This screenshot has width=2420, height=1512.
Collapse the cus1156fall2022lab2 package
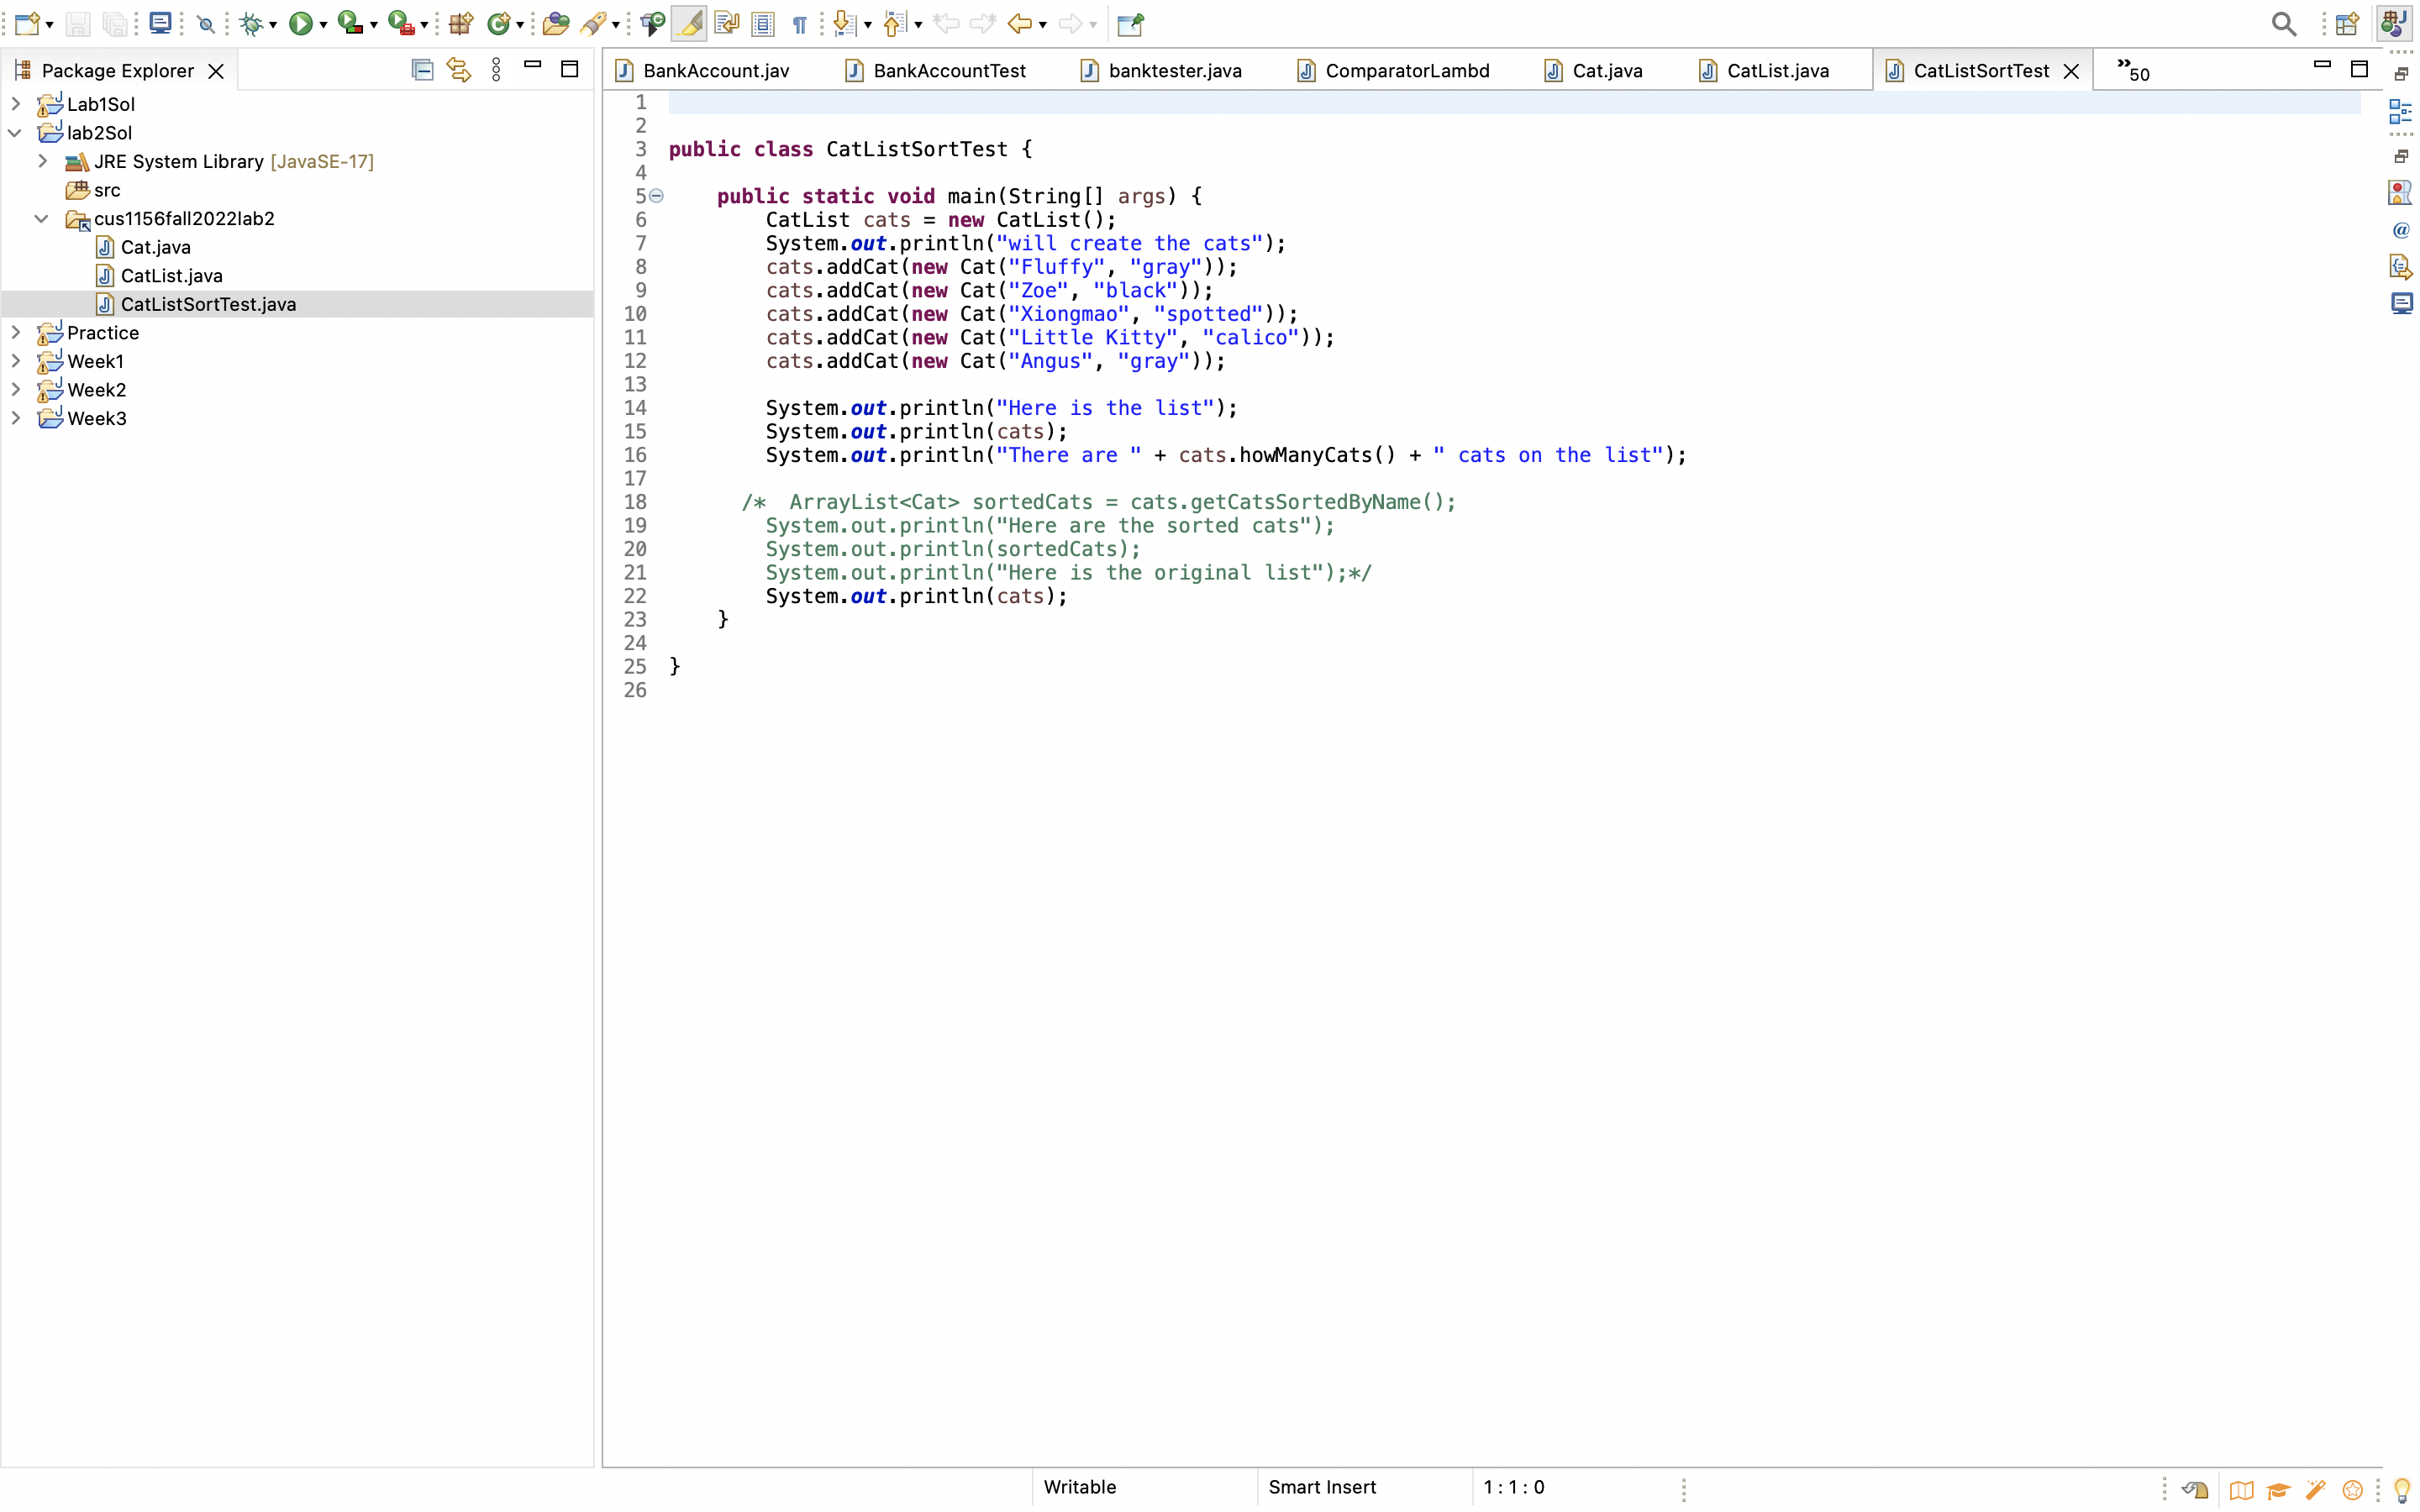pos(42,218)
